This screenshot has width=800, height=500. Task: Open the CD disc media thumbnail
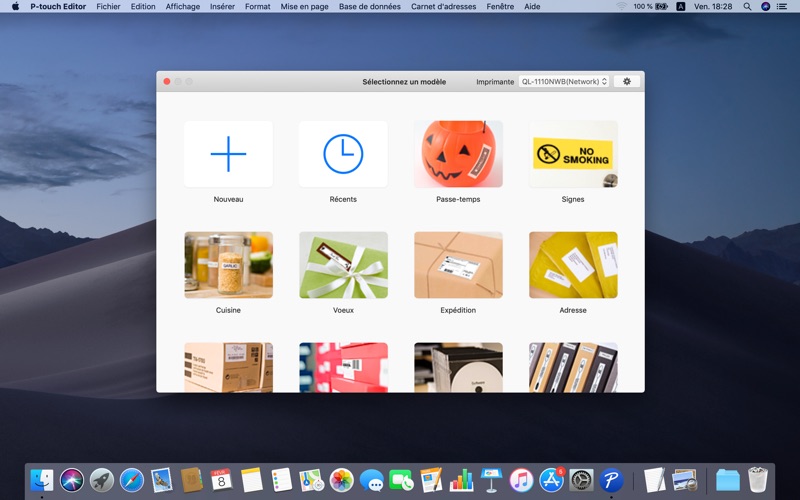point(458,367)
